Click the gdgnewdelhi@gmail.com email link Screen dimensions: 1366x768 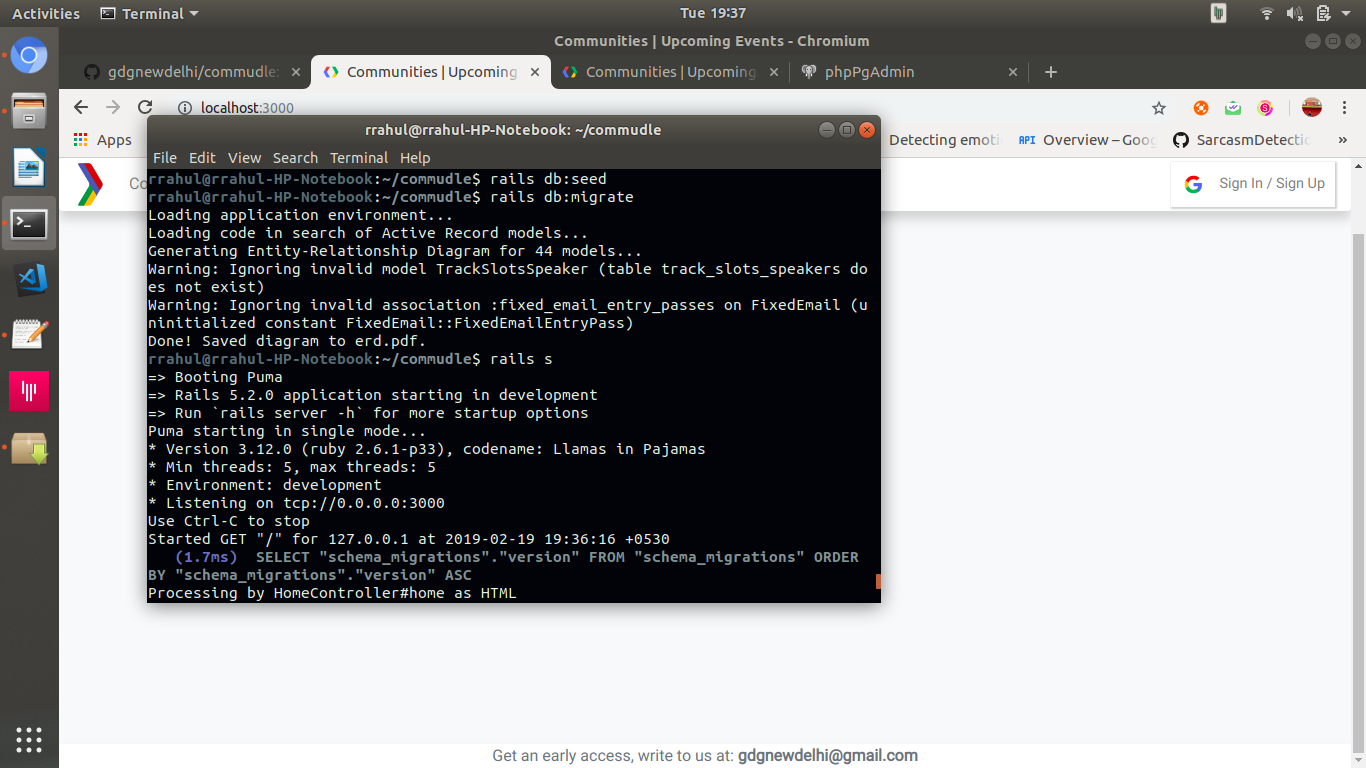tap(827, 755)
